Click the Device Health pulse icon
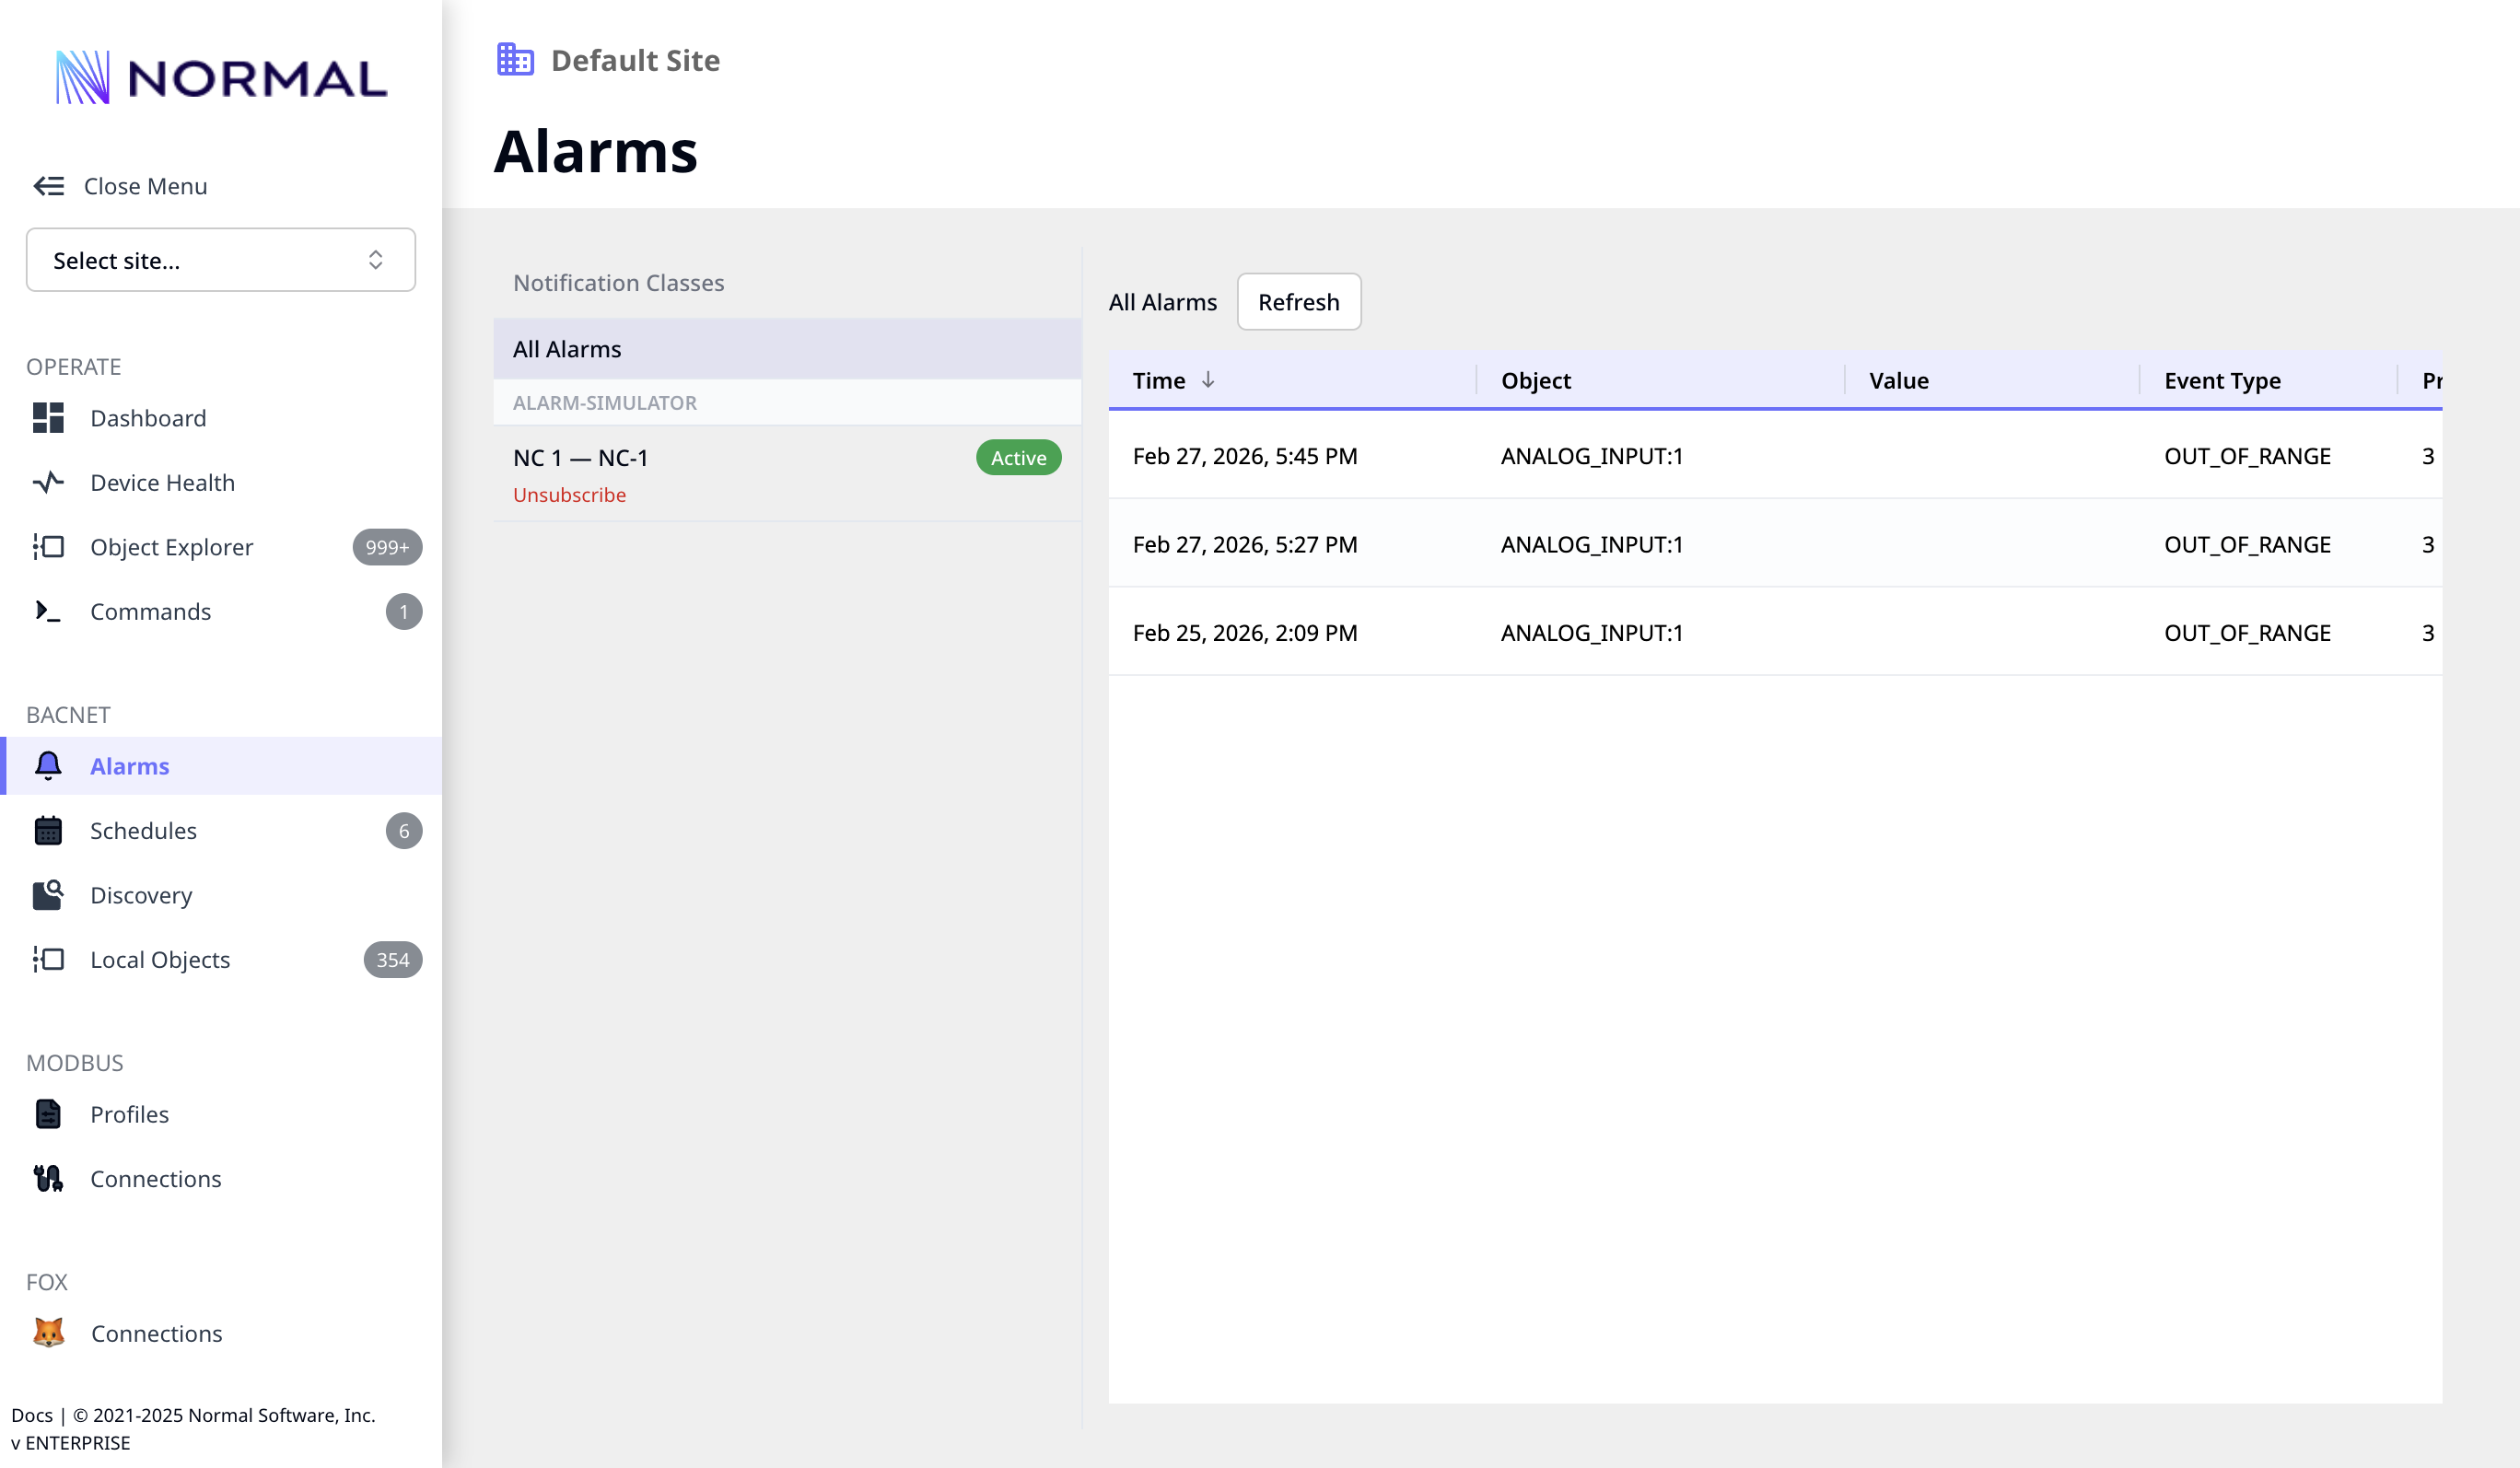This screenshot has height=1468, width=2520. [48, 483]
